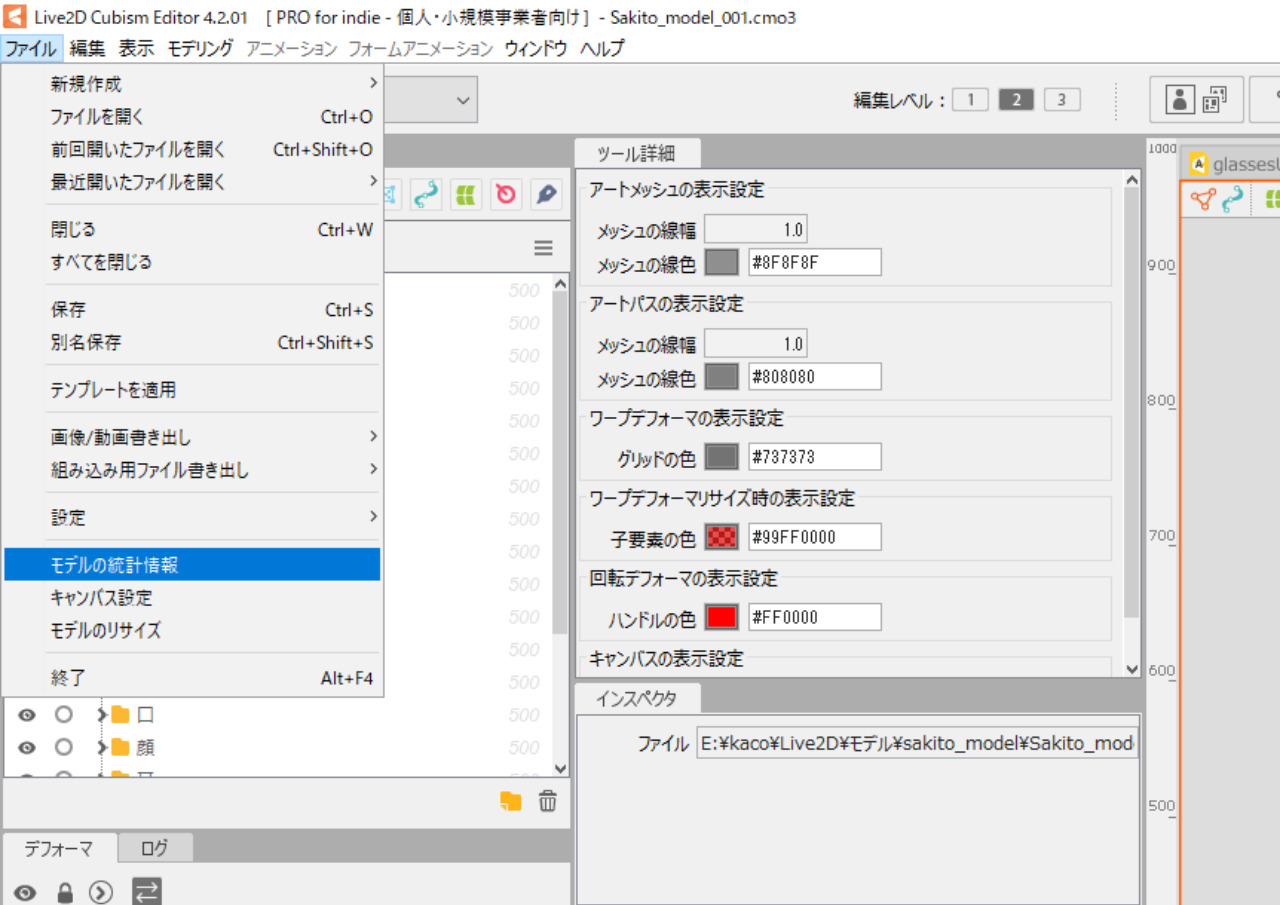Screen dimensions: 1280x905
Task: Set editing level to 1
Action: [970, 99]
